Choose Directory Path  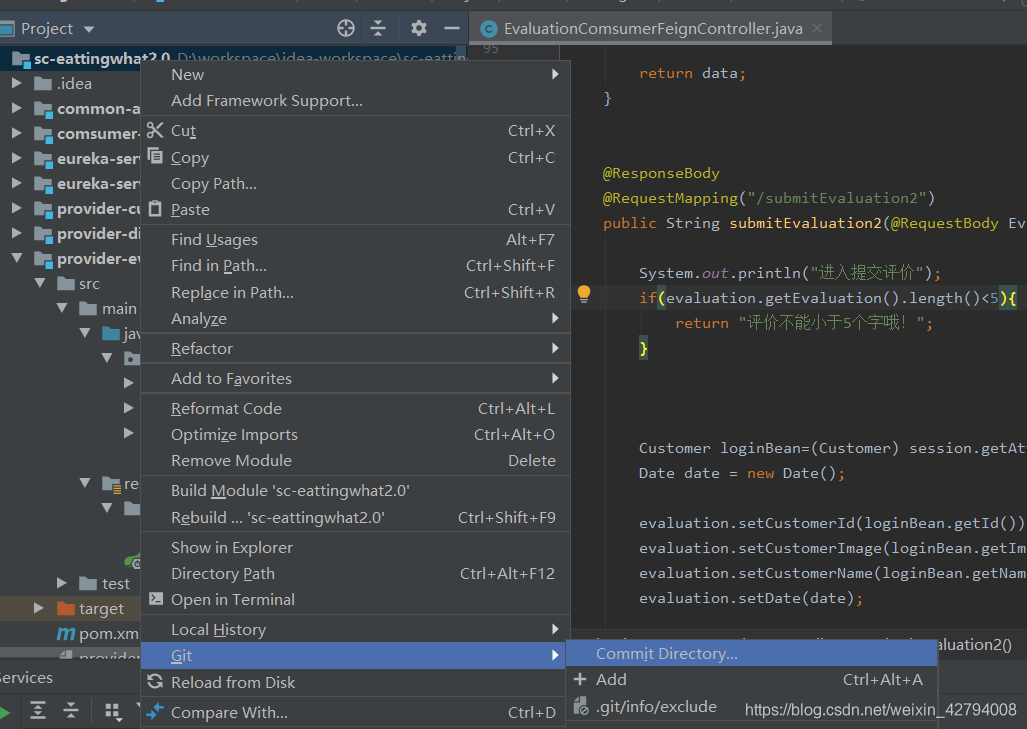(x=356, y=574)
